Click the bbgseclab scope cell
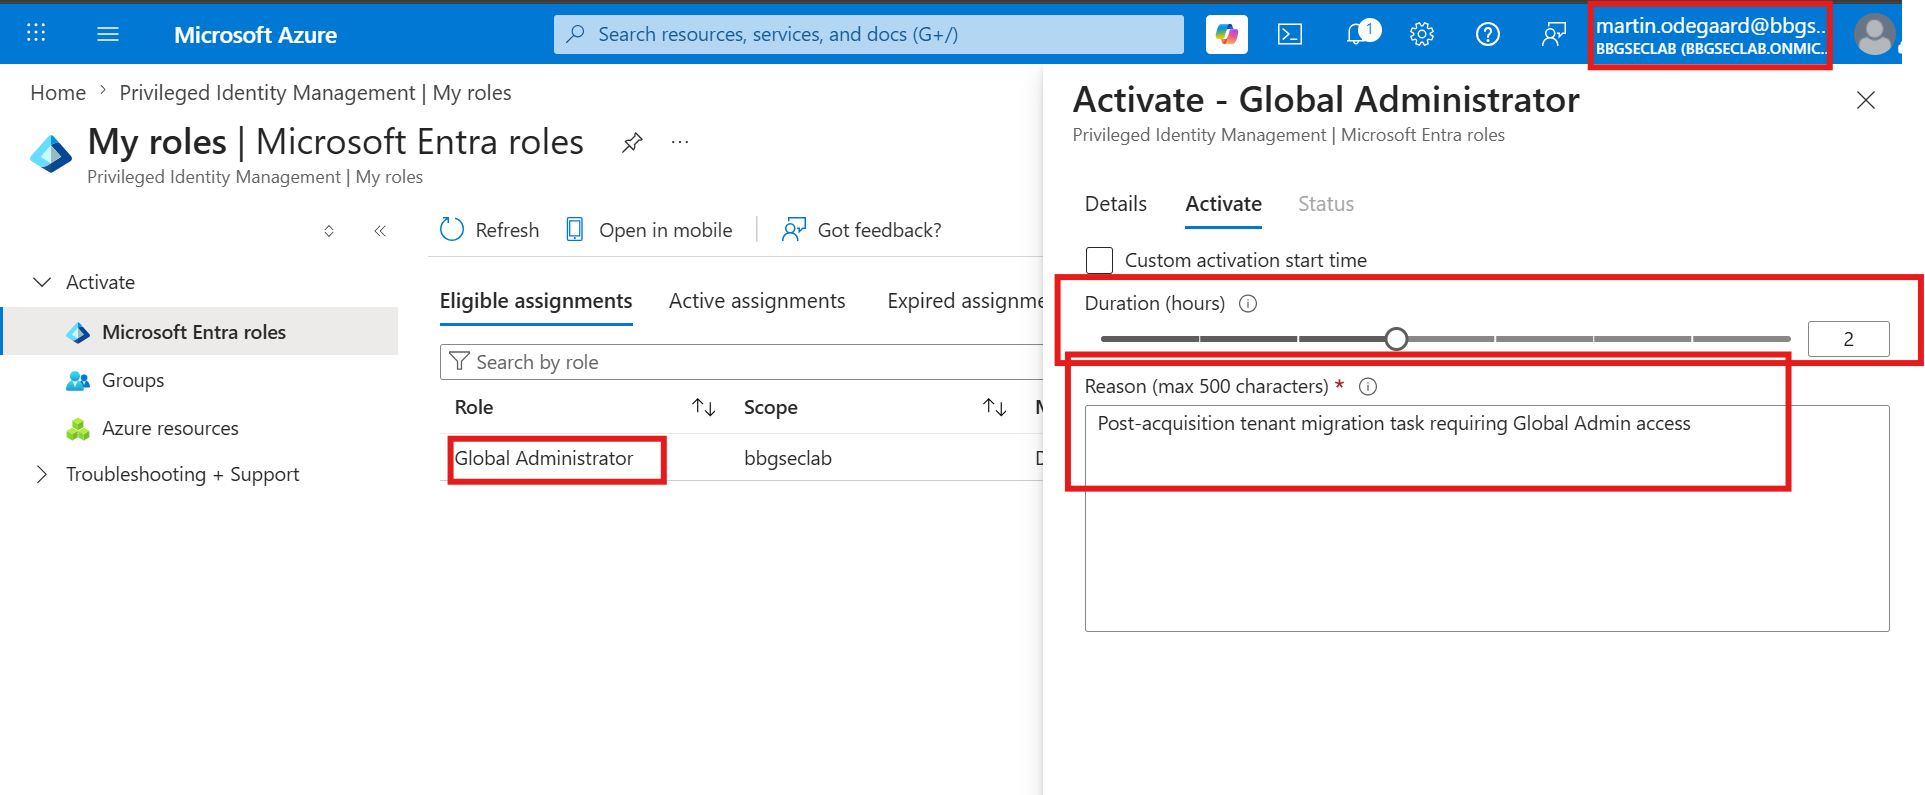The height and width of the screenshot is (795, 1925). [788, 458]
